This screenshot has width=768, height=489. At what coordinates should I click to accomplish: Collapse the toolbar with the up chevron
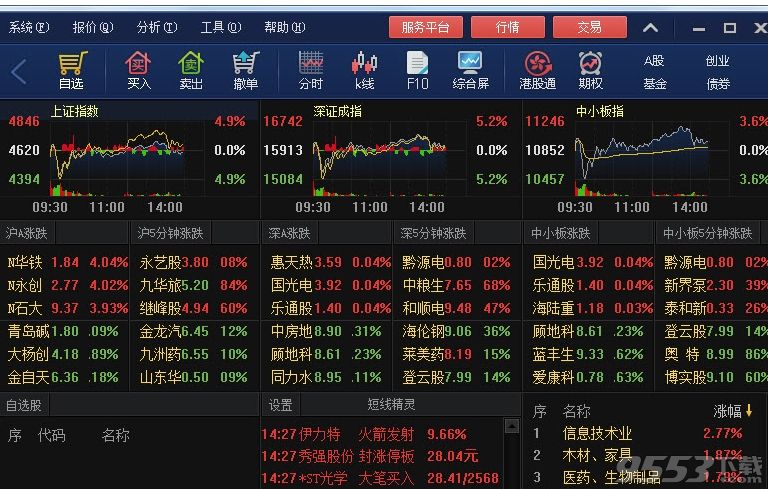[650, 27]
